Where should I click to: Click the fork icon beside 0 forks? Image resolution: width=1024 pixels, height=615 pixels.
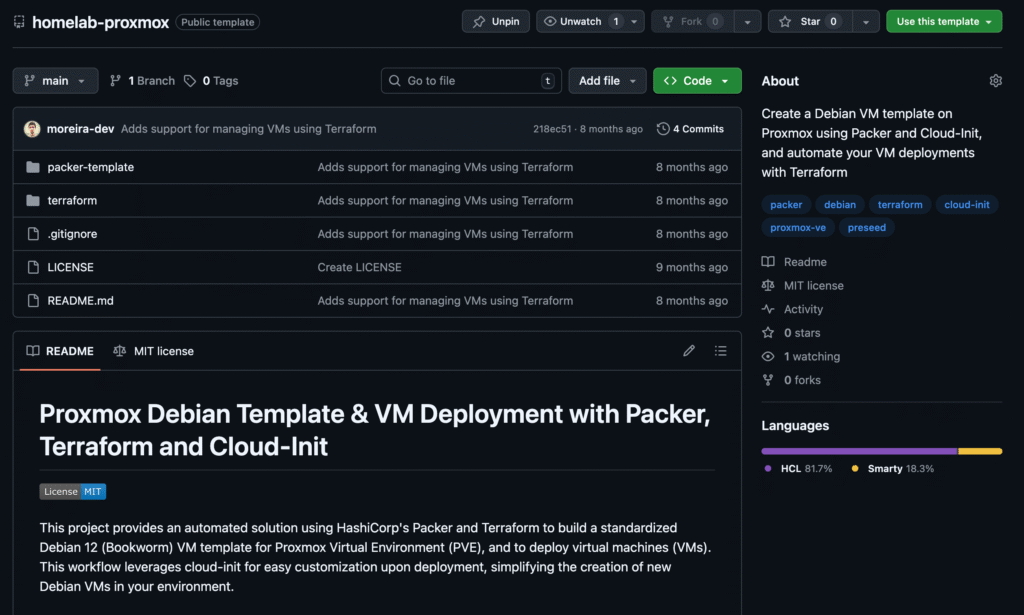768,380
